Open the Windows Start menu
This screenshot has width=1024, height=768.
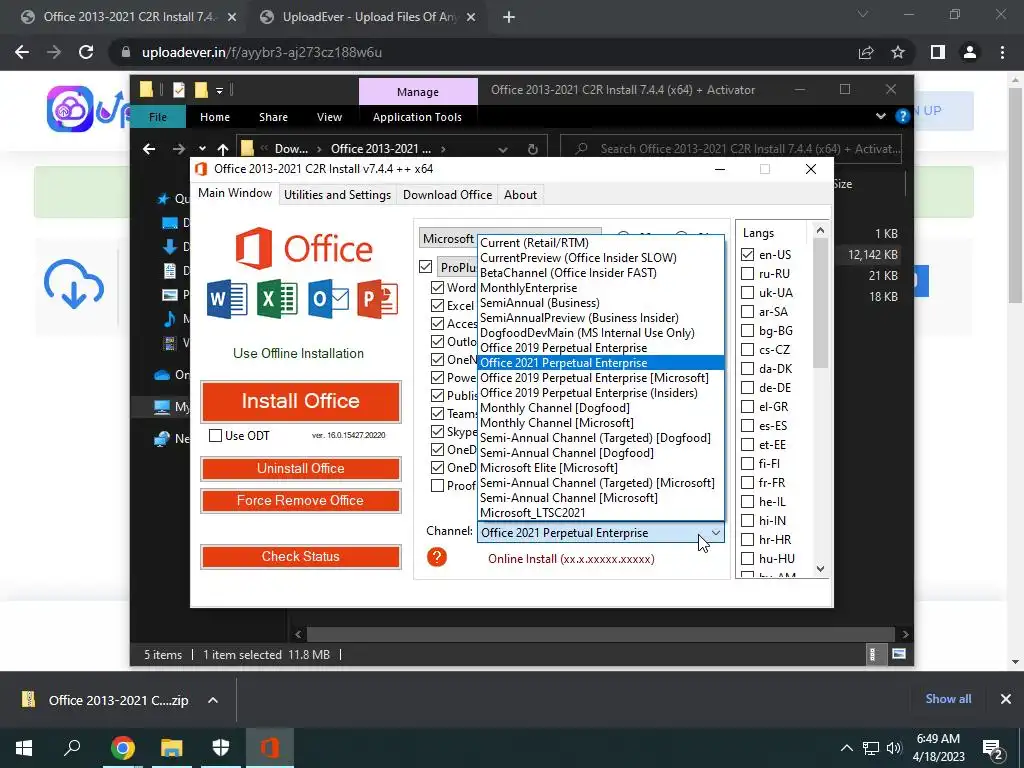tap(24, 748)
